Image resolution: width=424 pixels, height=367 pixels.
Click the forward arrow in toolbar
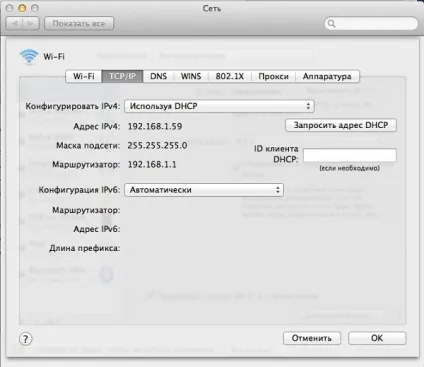pyautogui.click(x=31, y=24)
